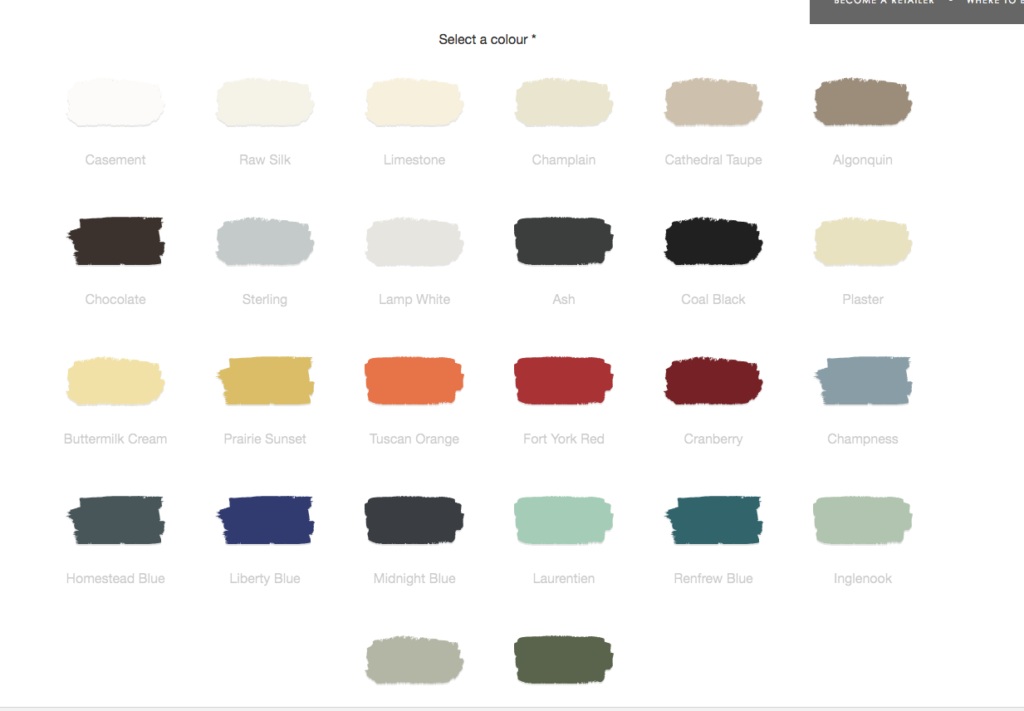Image resolution: width=1024 pixels, height=711 pixels.
Task: Select the Champlain paint swatch
Action: [564, 103]
